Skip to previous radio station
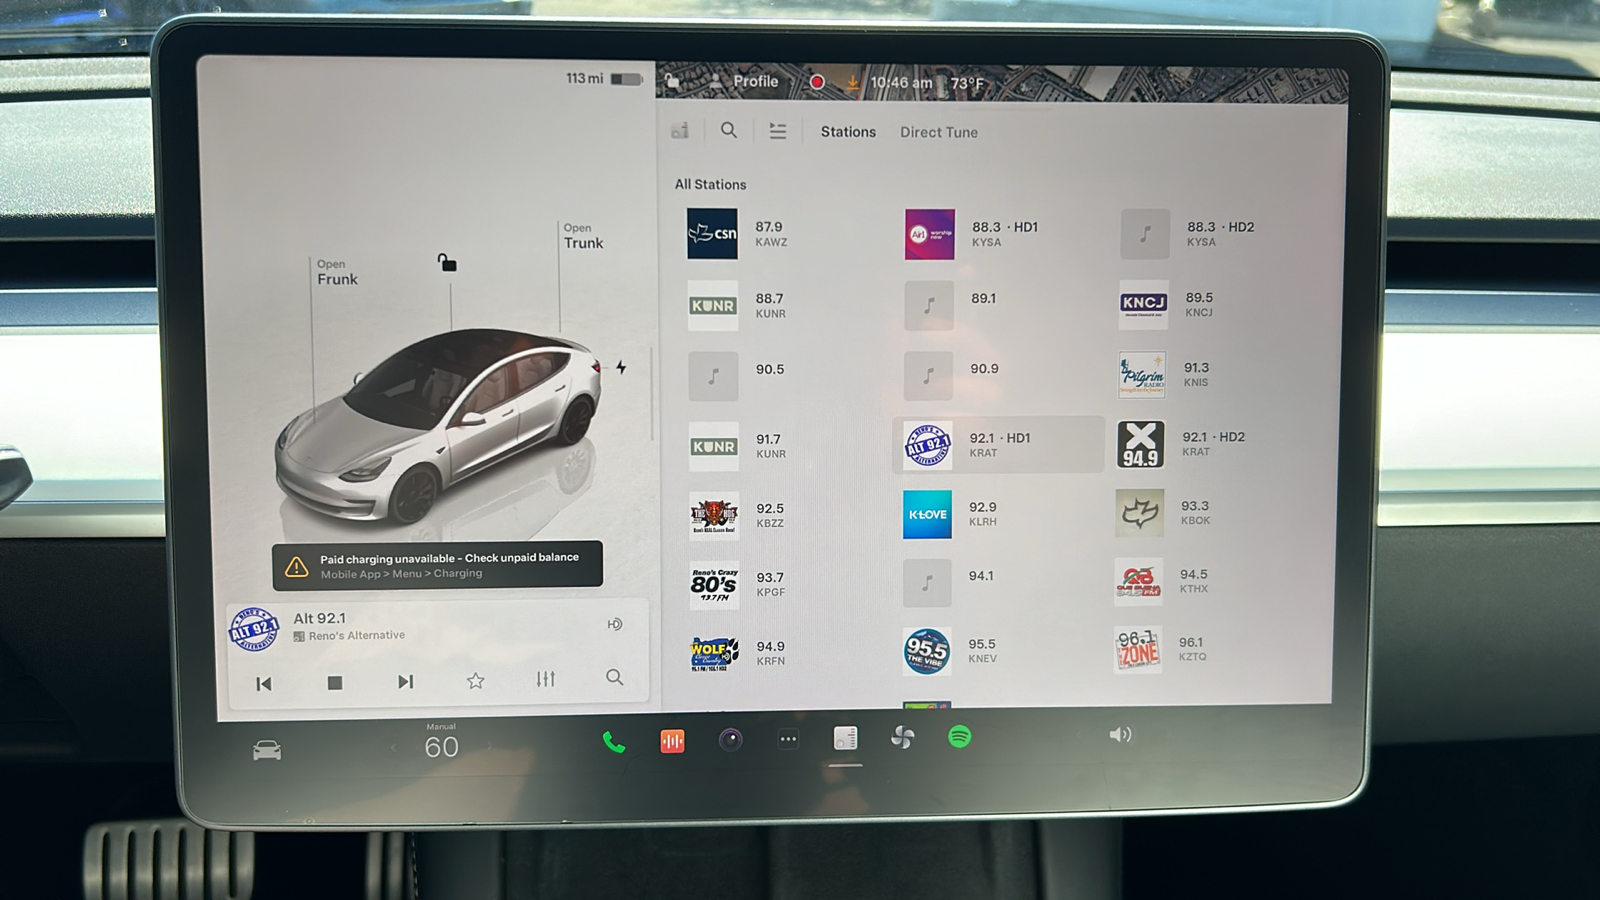1600x900 pixels. [x=264, y=684]
